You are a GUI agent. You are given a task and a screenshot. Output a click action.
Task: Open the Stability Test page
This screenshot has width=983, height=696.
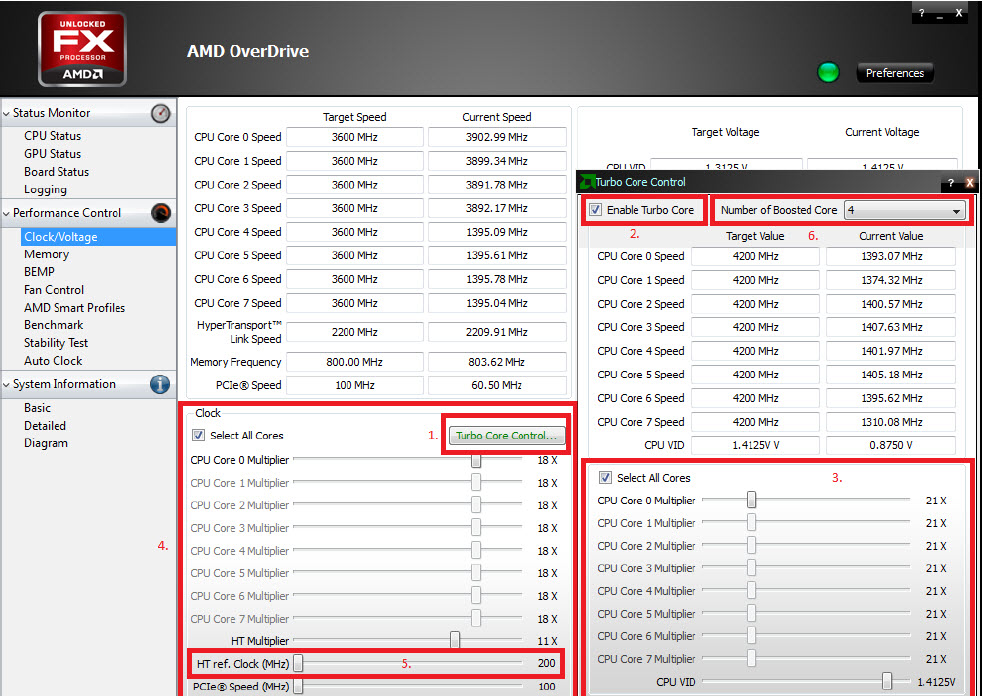coord(56,343)
